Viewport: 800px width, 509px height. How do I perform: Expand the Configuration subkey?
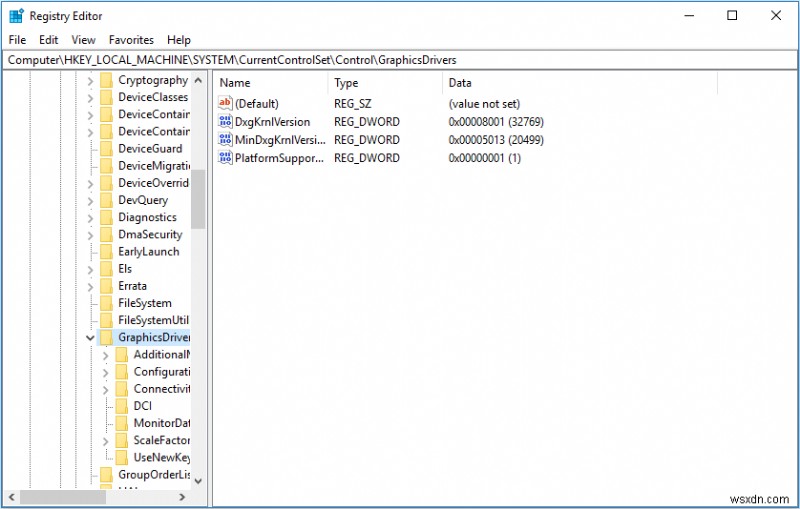(x=106, y=372)
